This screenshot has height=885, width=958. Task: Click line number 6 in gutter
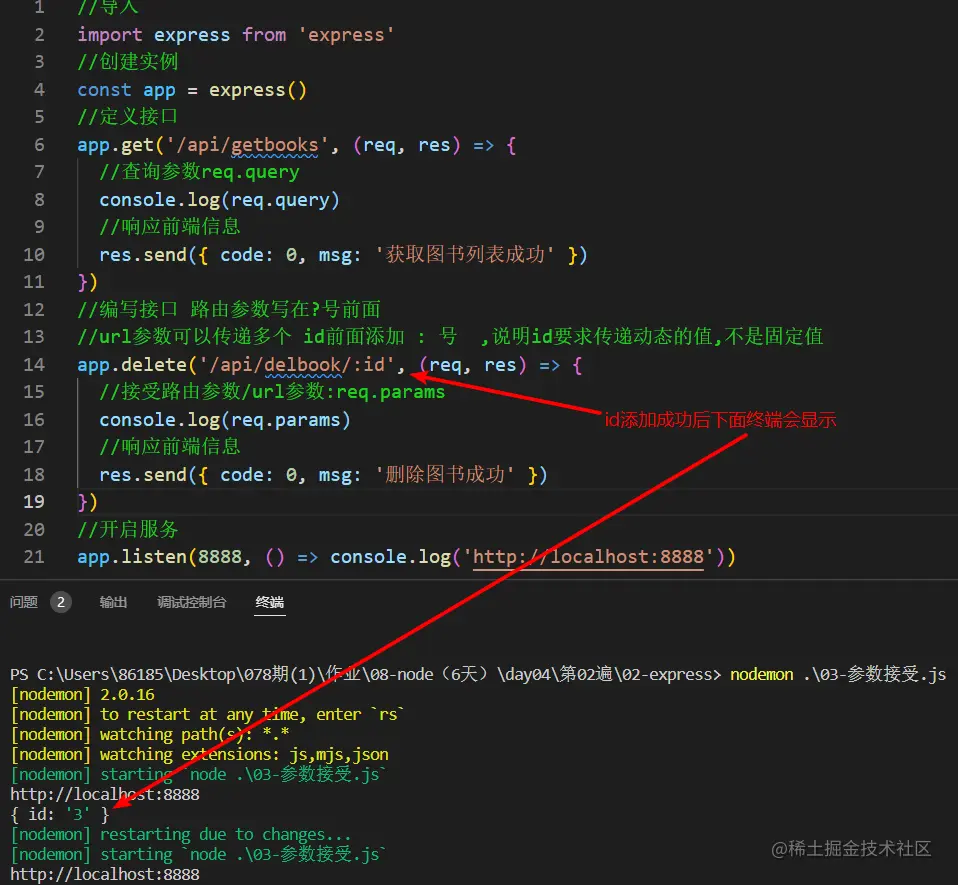coord(39,145)
